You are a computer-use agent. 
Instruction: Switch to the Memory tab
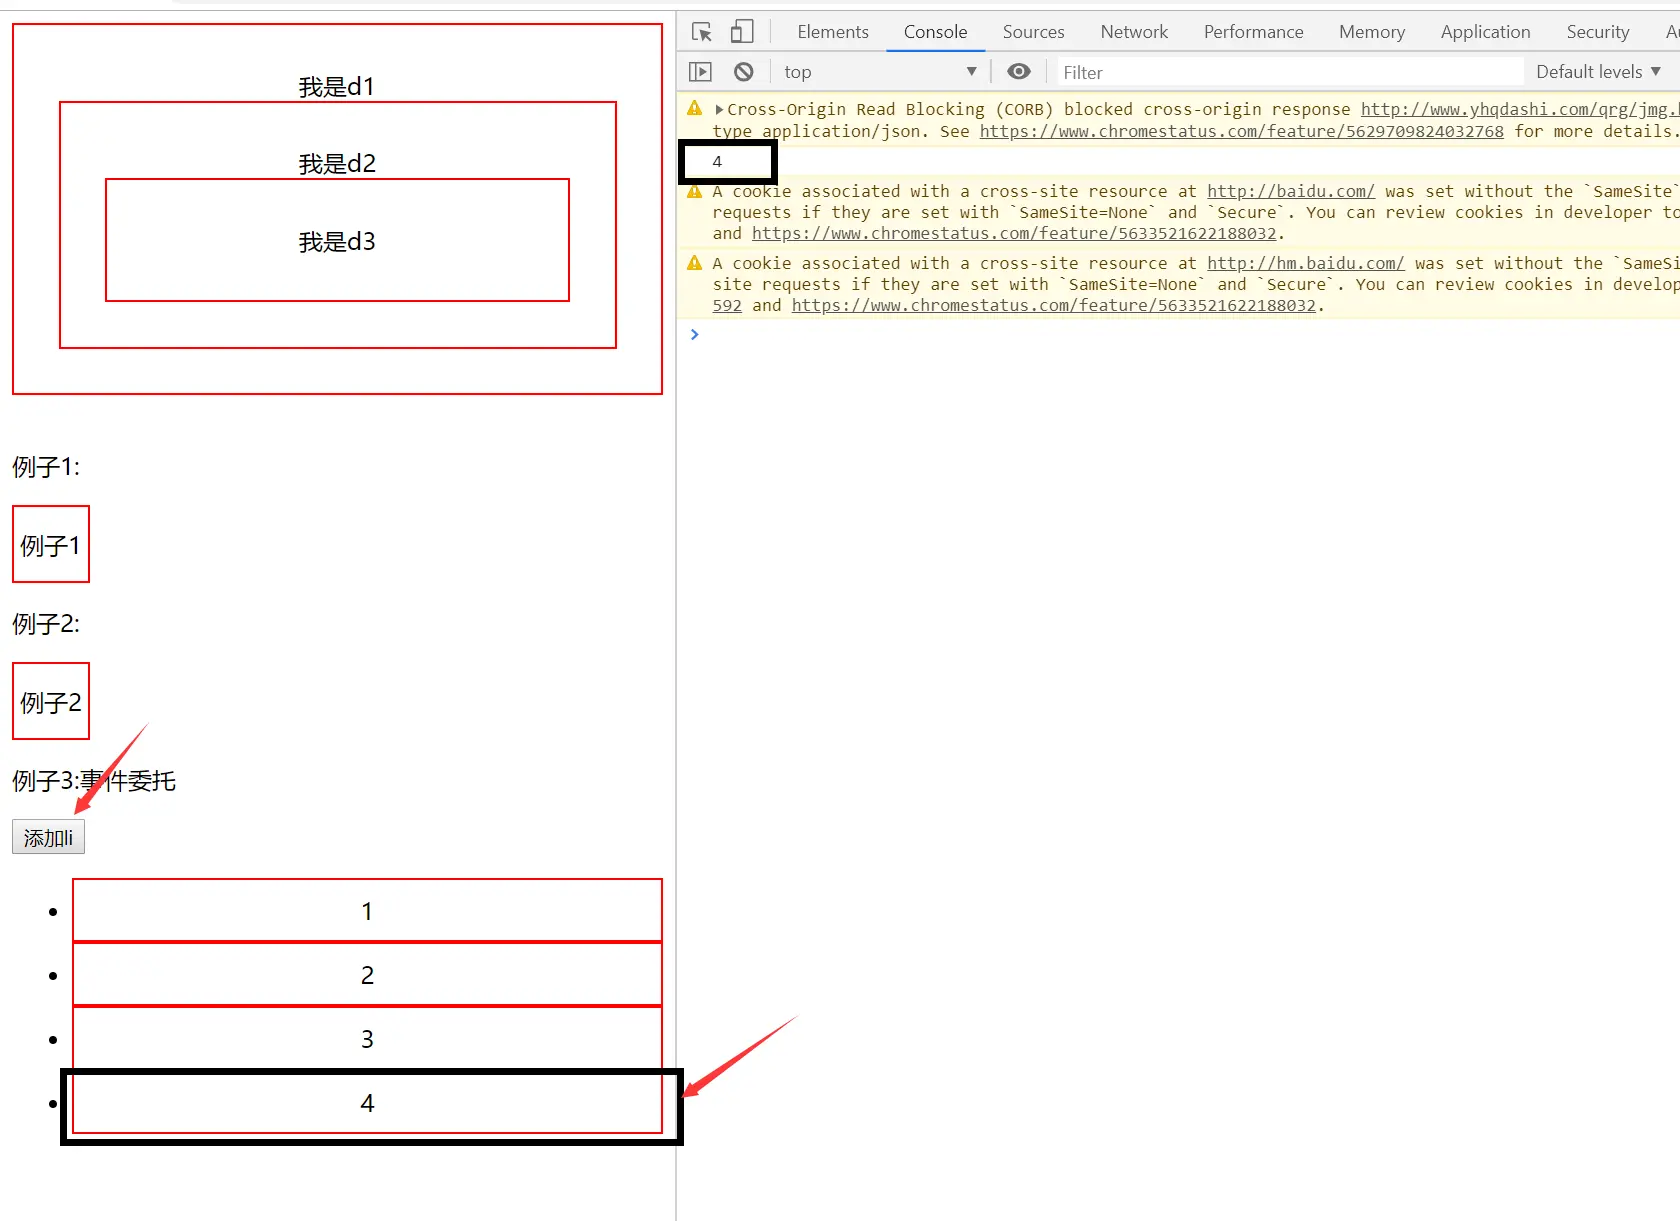point(1372,32)
